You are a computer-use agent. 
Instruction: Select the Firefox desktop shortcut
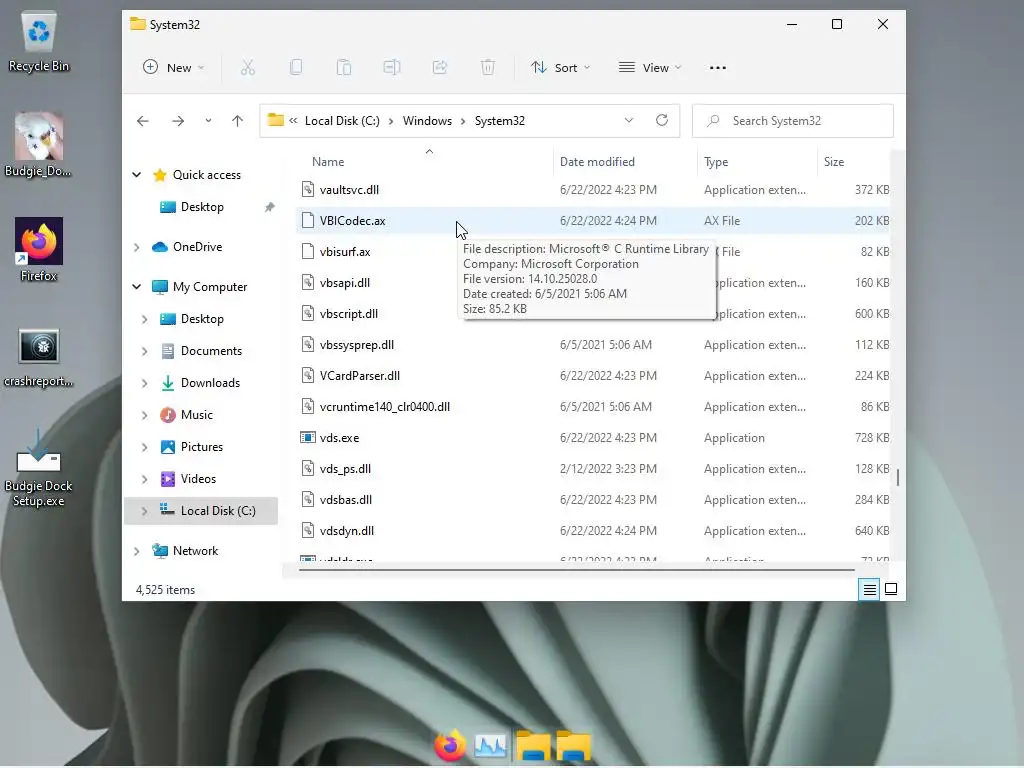tap(39, 249)
